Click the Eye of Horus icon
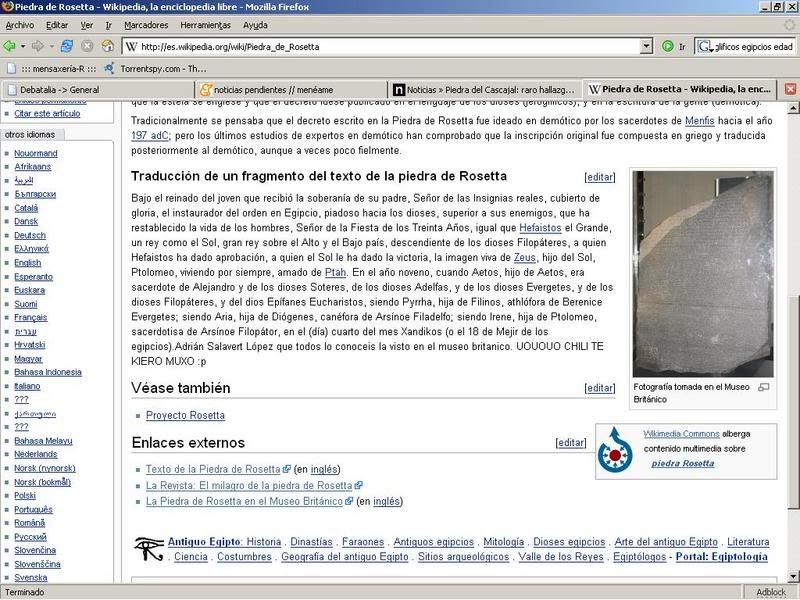Screen dimensions: 800x600 pyautogui.click(x=149, y=549)
